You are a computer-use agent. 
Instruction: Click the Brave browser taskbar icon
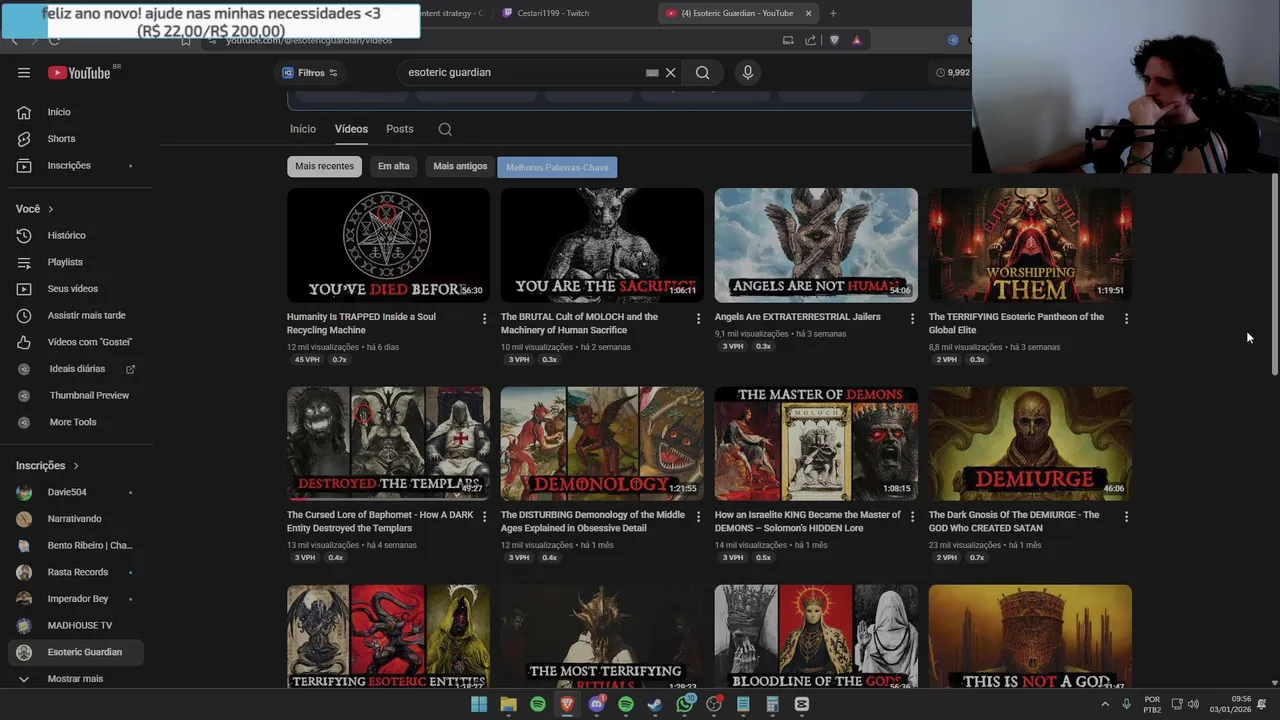tap(567, 704)
